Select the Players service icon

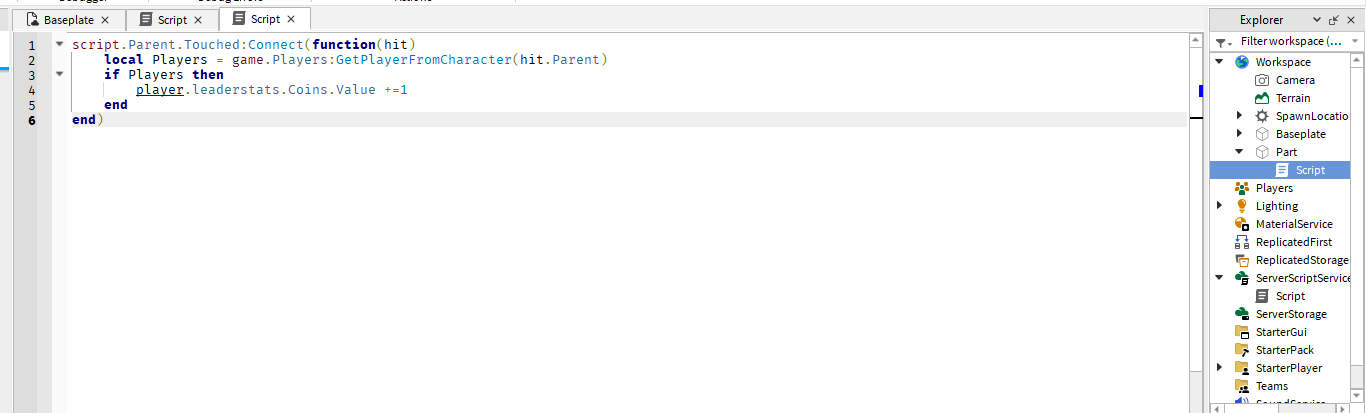1242,188
